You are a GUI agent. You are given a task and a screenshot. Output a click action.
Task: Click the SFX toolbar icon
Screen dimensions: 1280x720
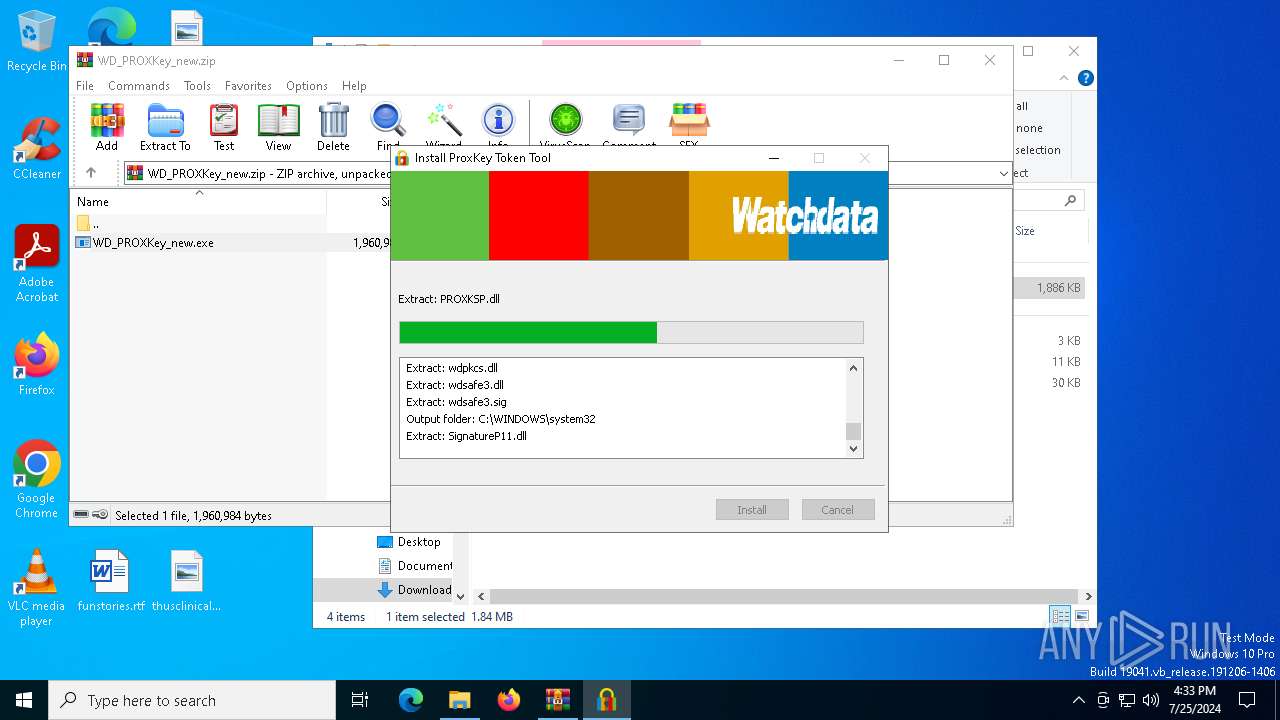tap(689, 121)
